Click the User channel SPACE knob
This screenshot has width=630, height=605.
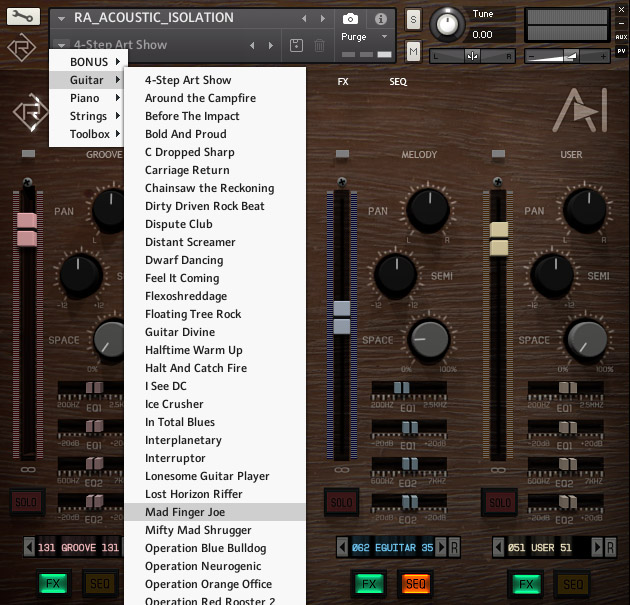584,339
